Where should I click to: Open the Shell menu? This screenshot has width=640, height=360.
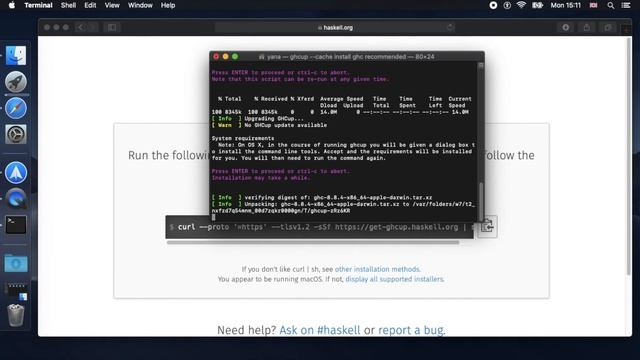(x=68, y=5)
